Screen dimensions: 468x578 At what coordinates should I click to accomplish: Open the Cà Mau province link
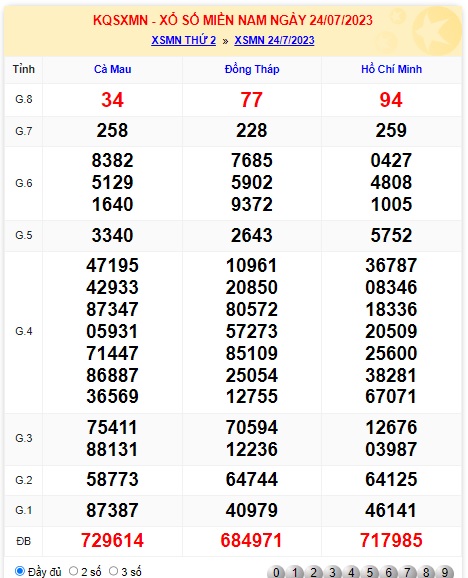[112, 69]
